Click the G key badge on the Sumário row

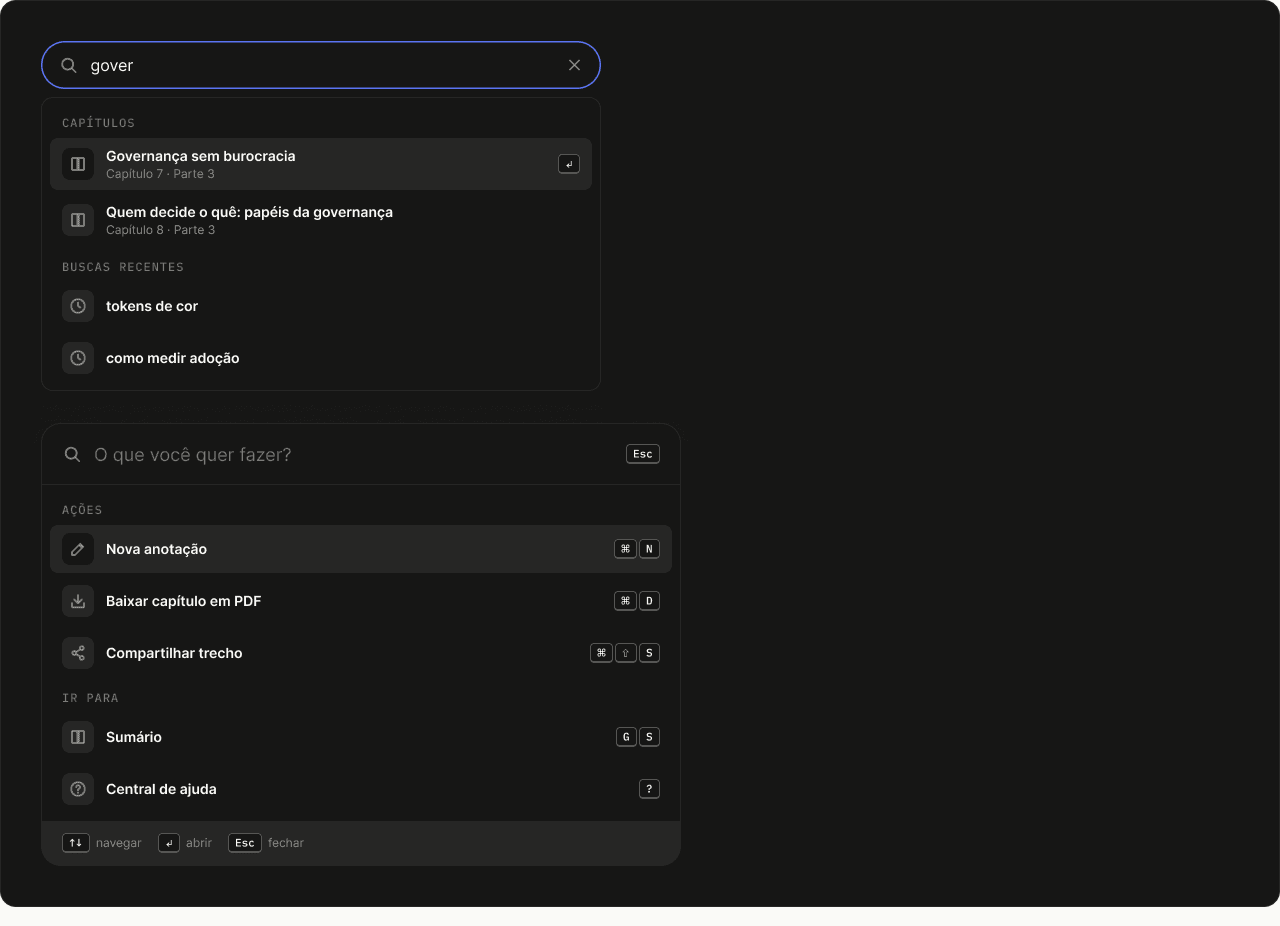[626, 737]
